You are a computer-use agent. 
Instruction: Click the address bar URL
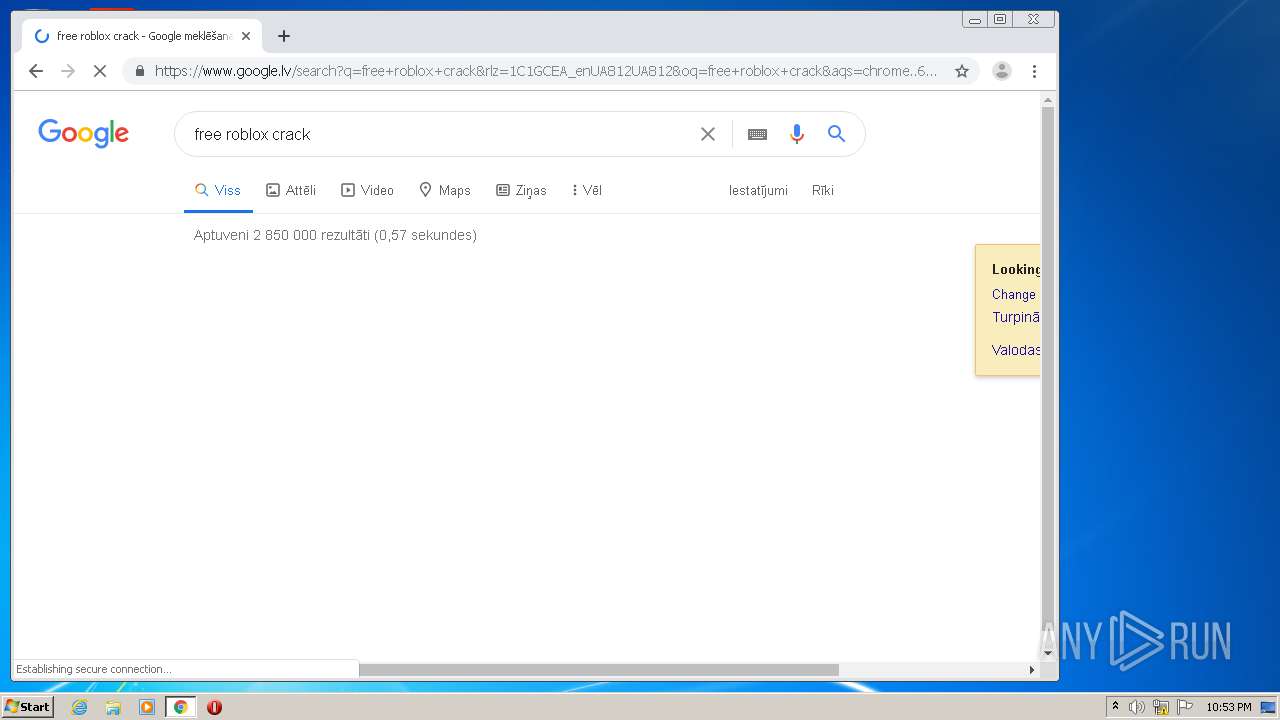click(546, 71)
